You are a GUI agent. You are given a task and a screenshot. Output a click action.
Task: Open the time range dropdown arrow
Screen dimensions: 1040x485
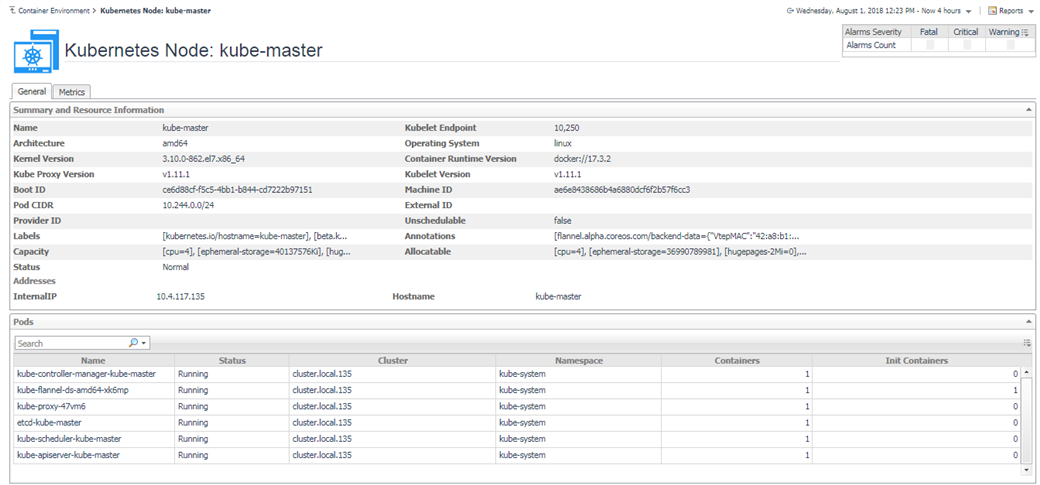(x=969, y=11)
